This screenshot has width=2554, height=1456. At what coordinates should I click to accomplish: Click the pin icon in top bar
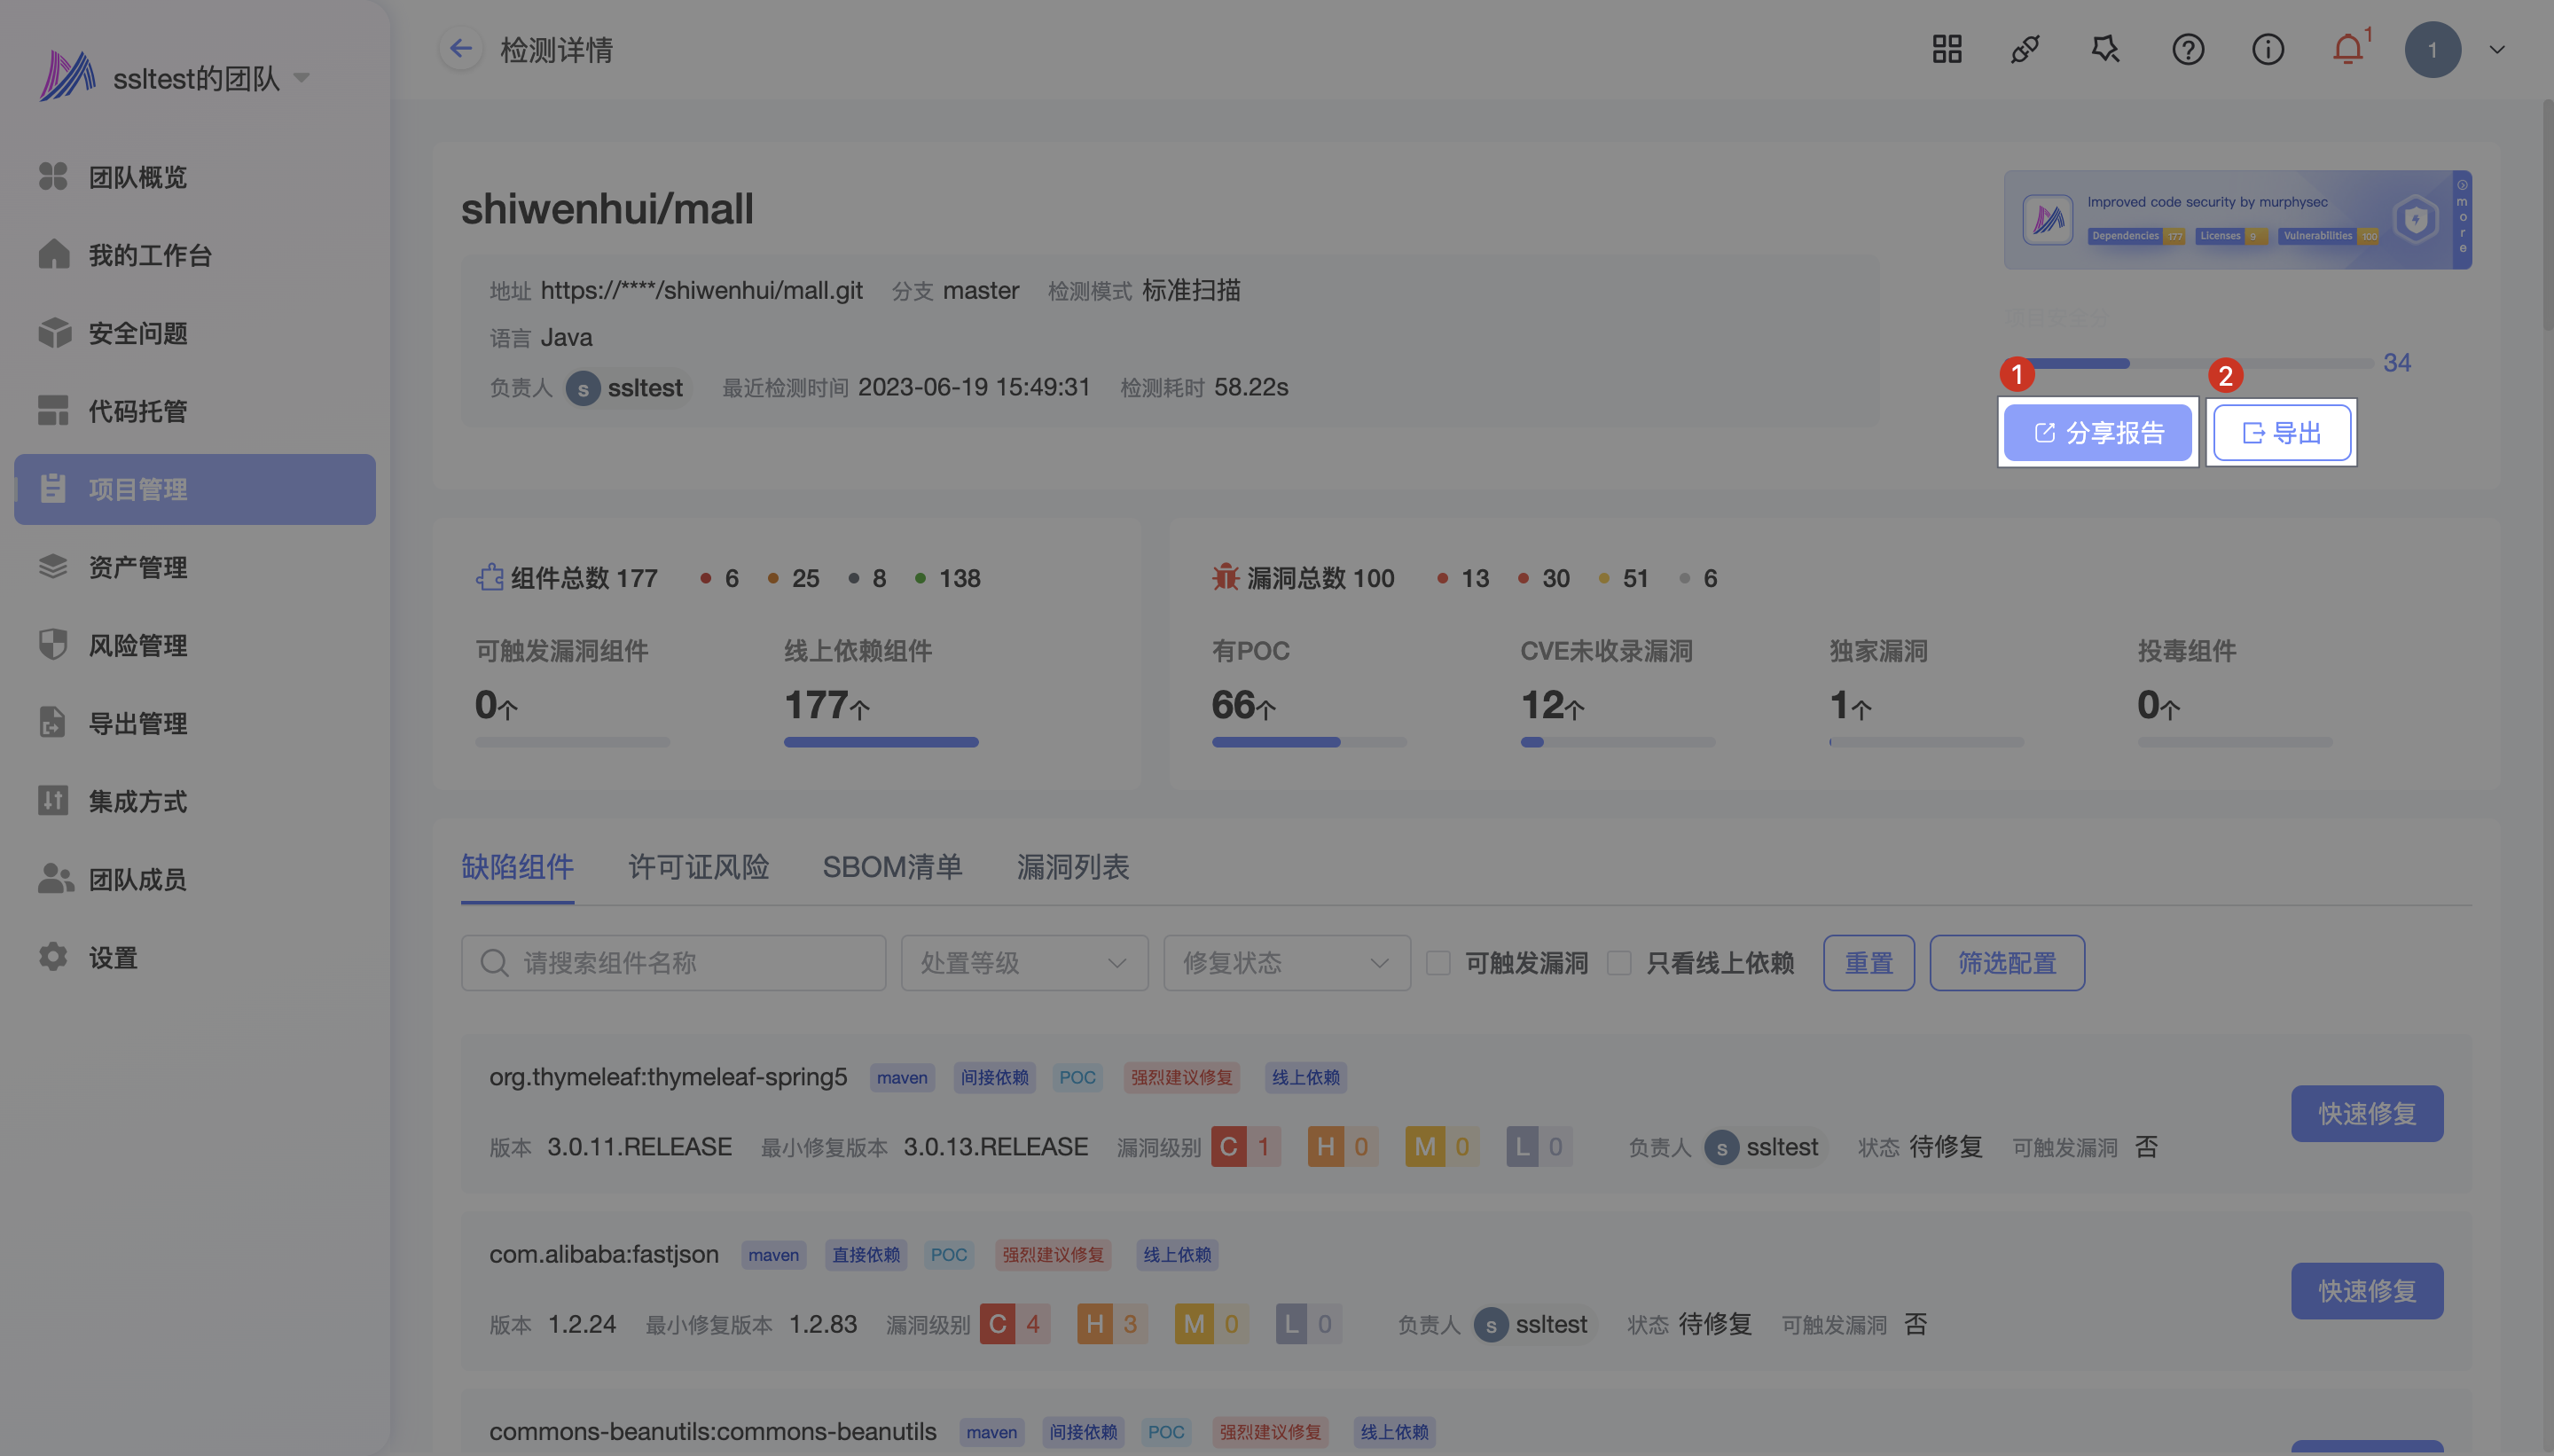point(2105,49)
